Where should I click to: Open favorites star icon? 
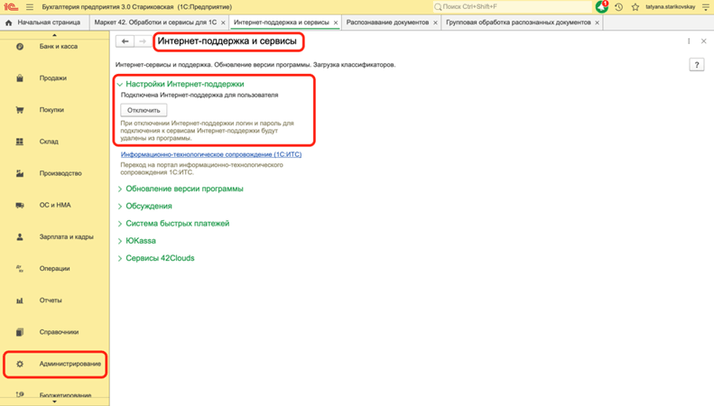click(x=635, y=7)
